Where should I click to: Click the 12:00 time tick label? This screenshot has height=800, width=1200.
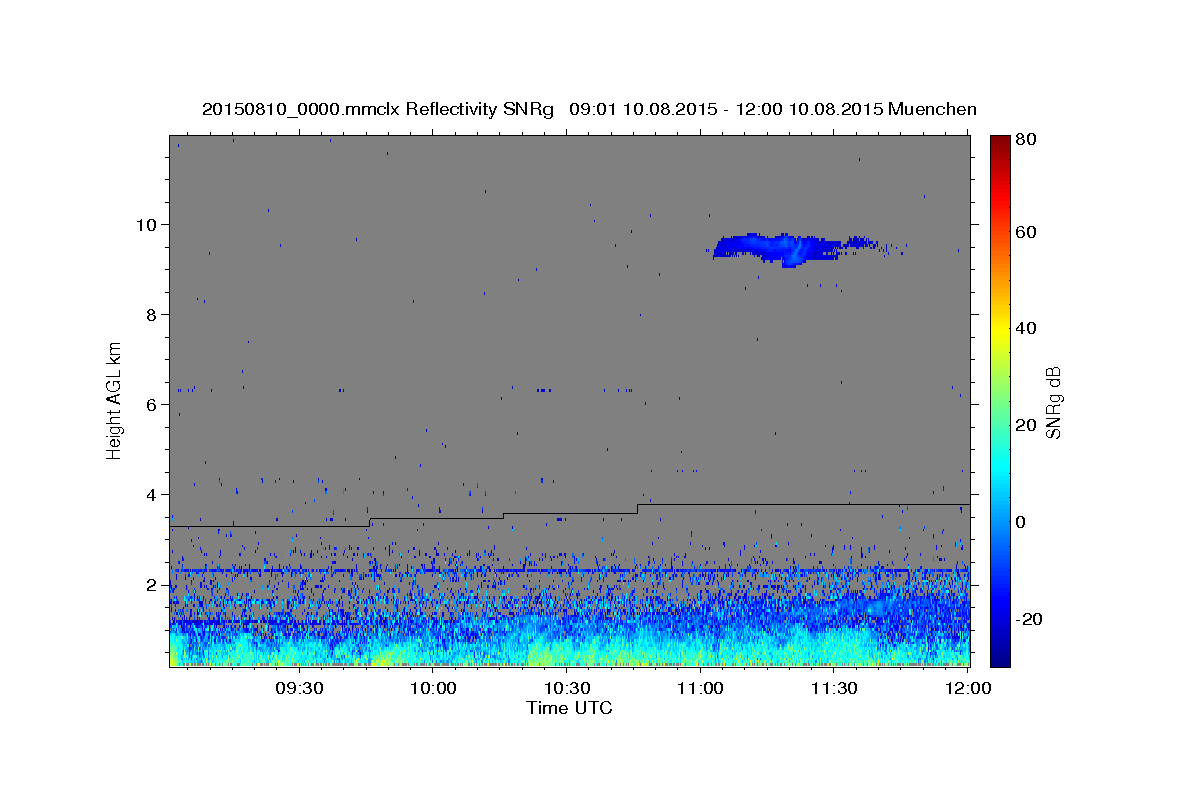(x=967, y=689)
